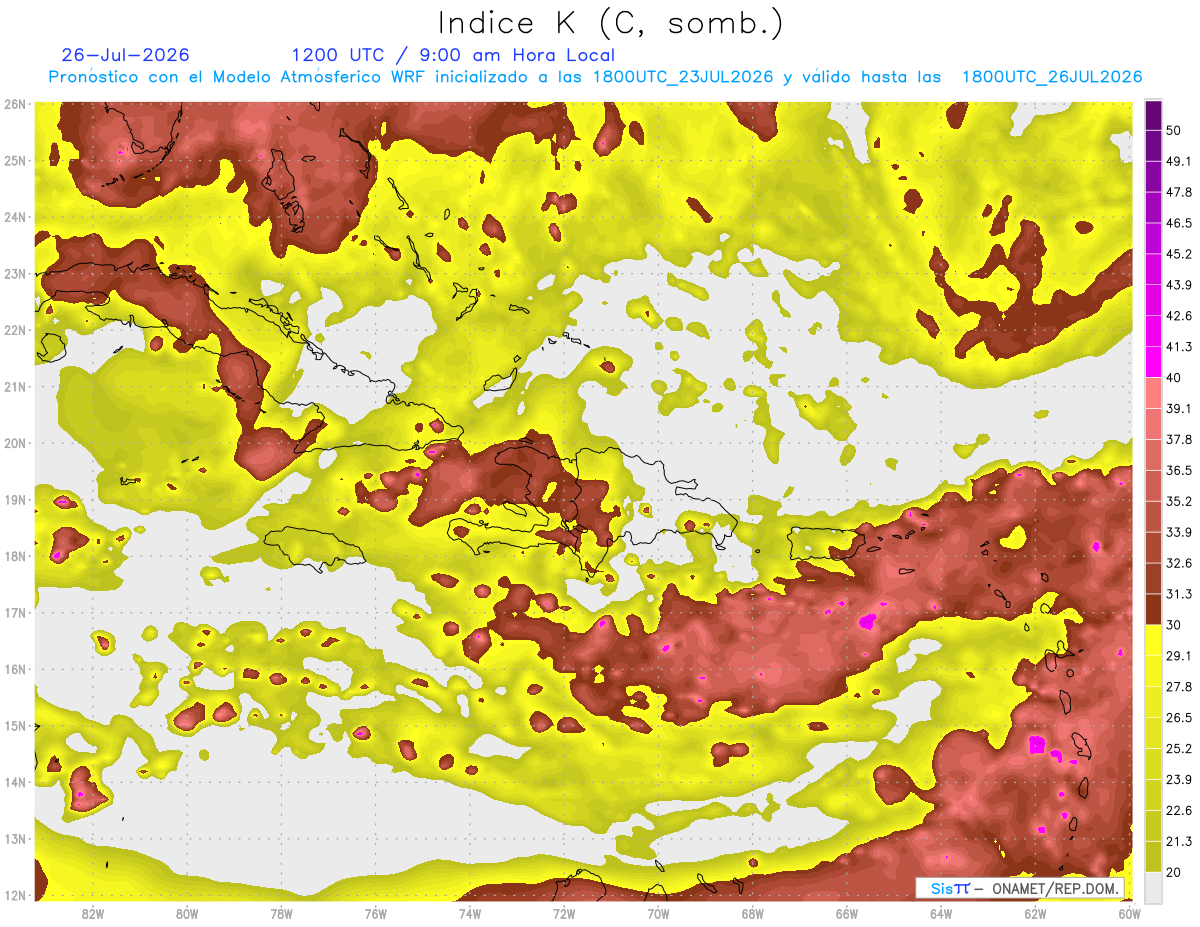Viewport: 1200px width, 927px height.
Task: Select the '13N' latitude label
Action: pyautogui.click(x=14, y=838)
